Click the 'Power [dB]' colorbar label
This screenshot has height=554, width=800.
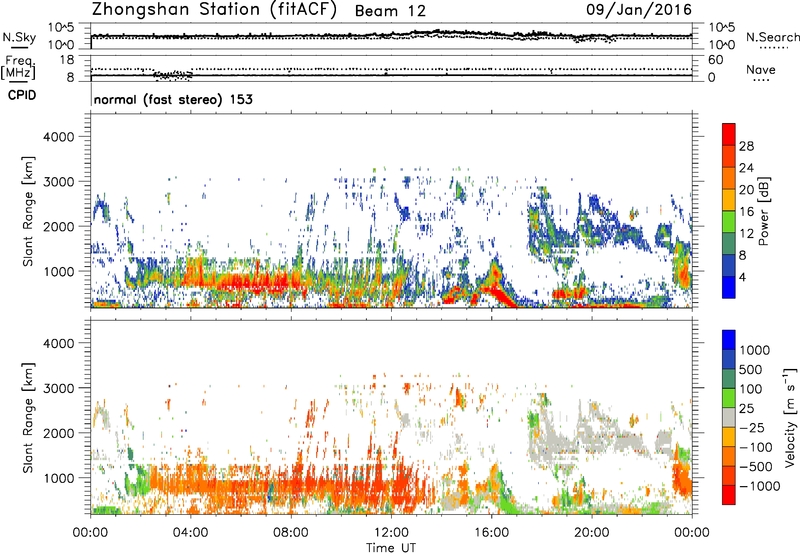[764, 211]
